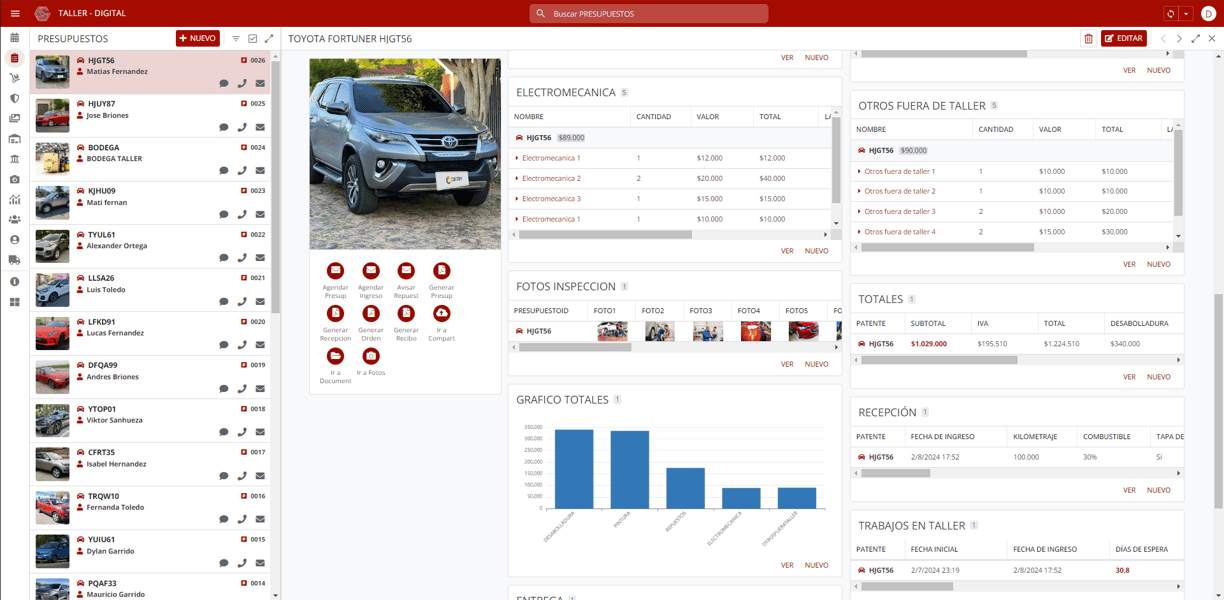Click the Agendar Presup envelope action

click(x=335, y=271)
